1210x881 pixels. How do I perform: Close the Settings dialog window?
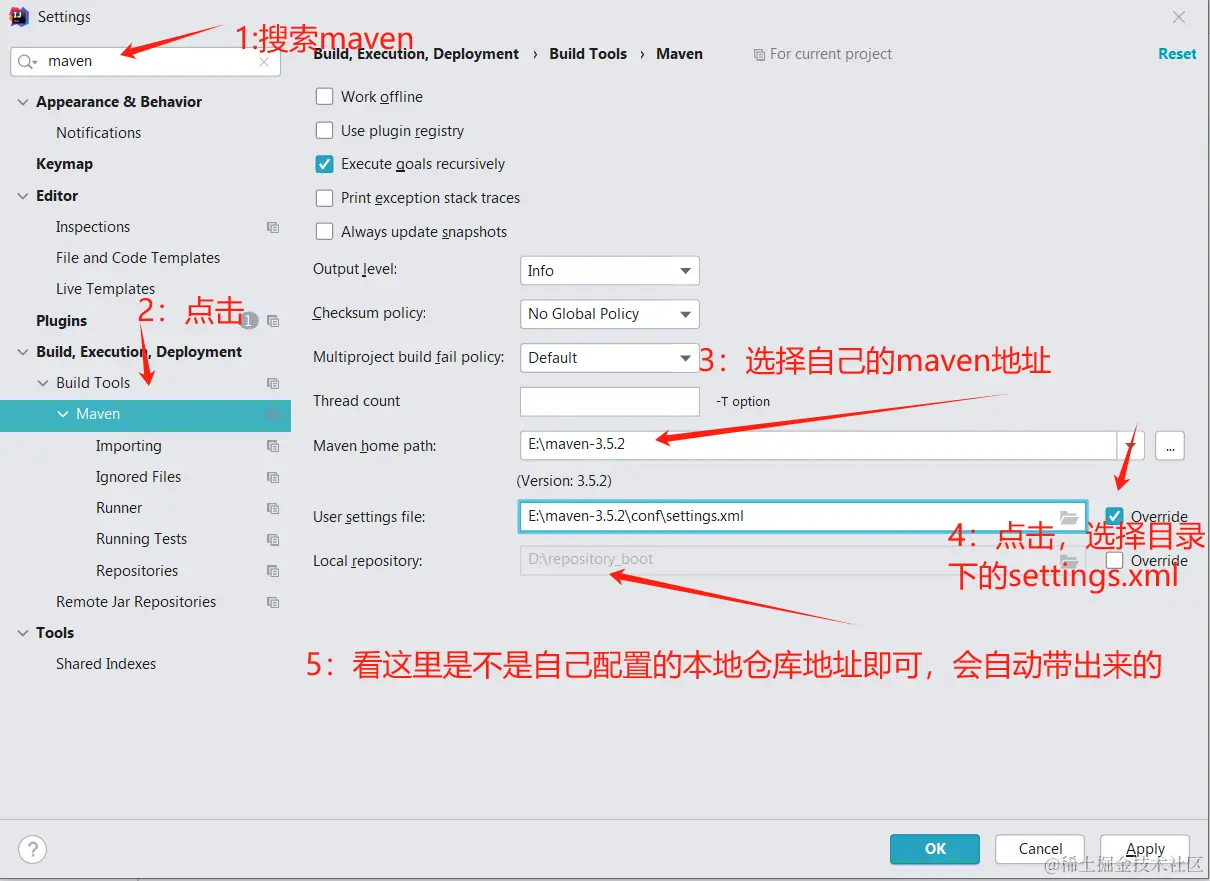1179,17
